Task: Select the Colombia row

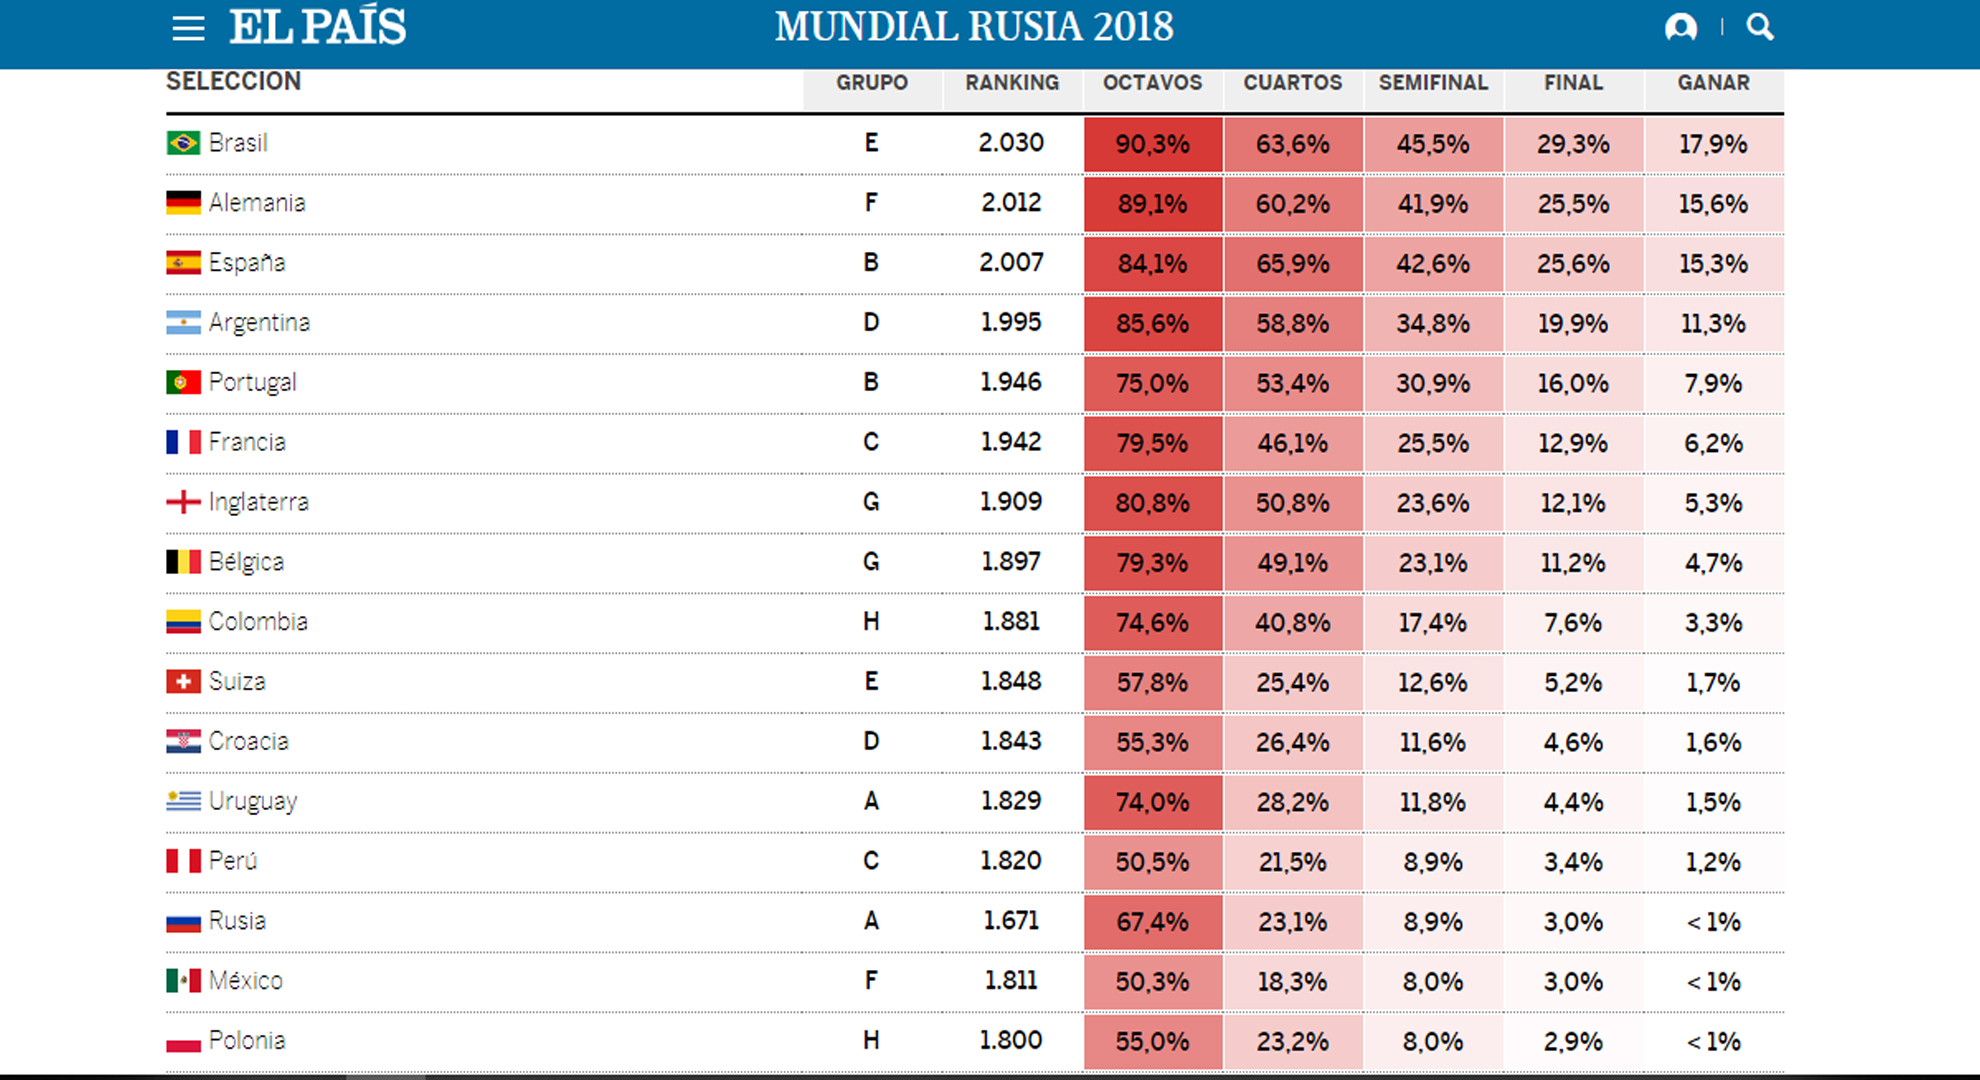Action: [600, 622]
